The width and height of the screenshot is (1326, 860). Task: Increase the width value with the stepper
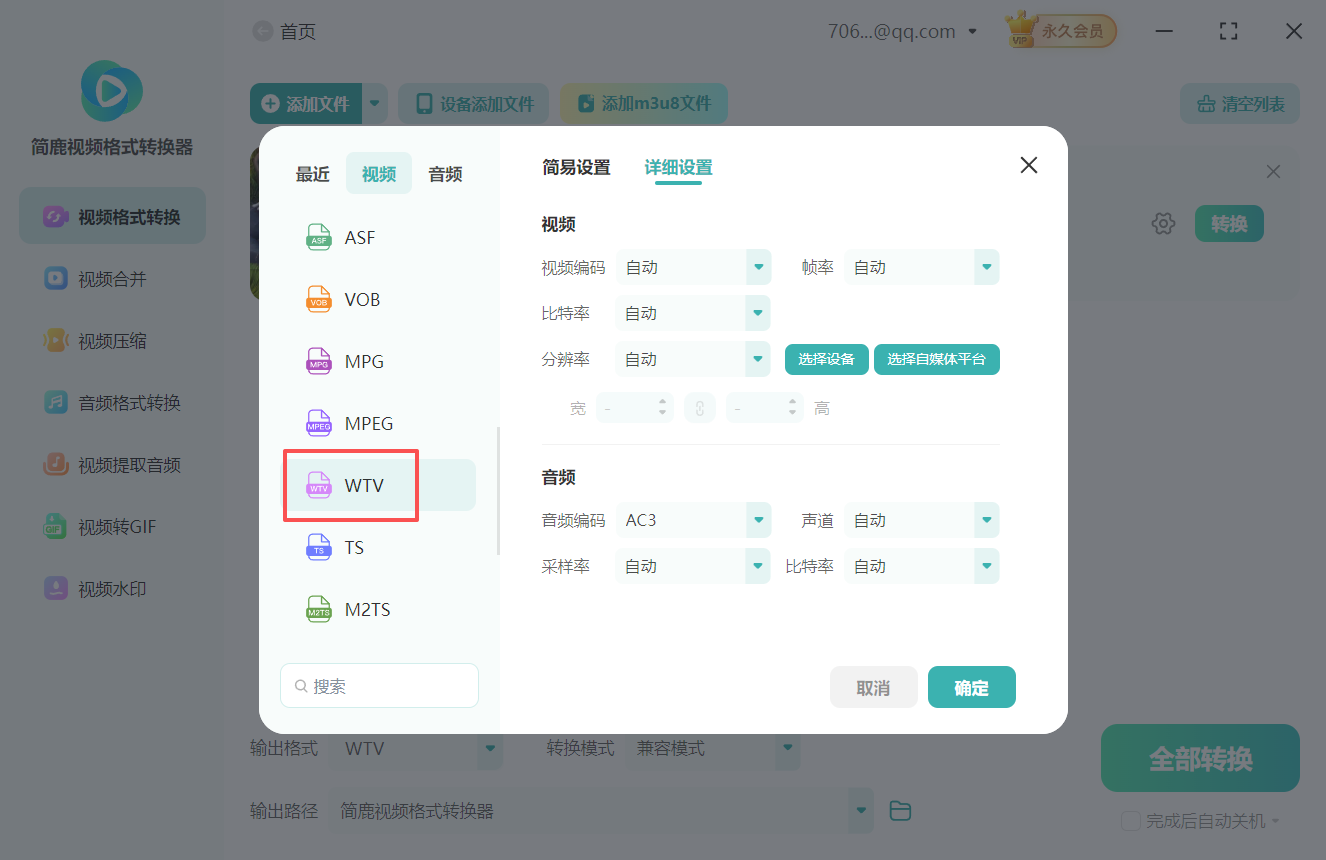[x=662, y=402]
